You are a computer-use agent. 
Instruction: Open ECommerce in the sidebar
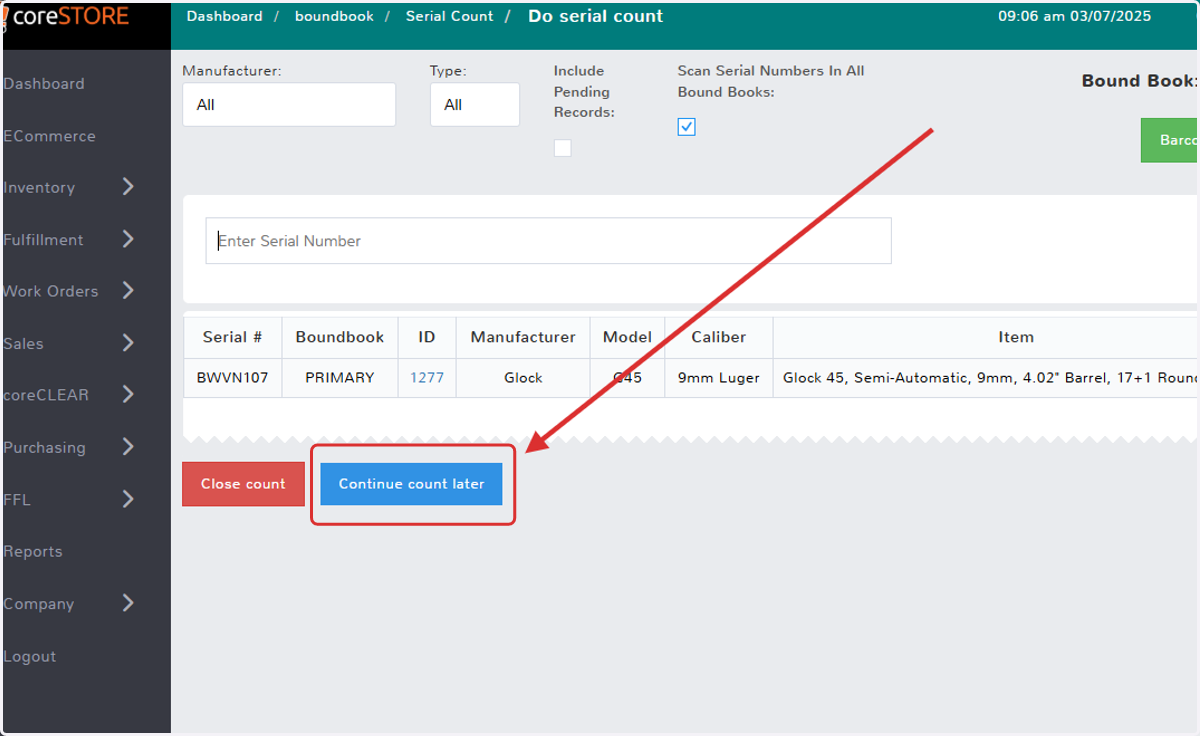click(x=50, y=136)
